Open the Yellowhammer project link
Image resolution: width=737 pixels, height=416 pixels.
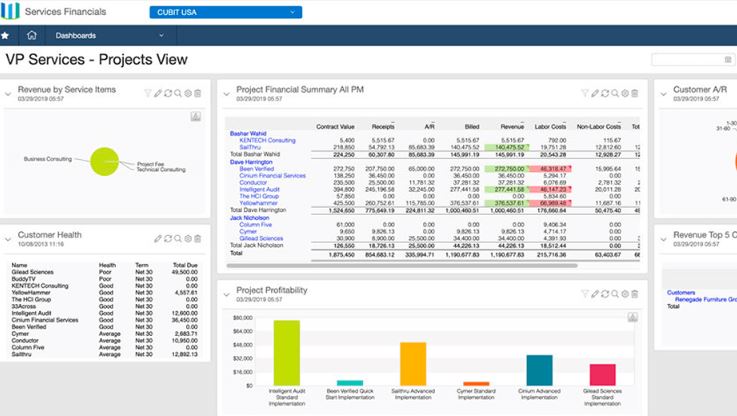click(x=259, y=203)
